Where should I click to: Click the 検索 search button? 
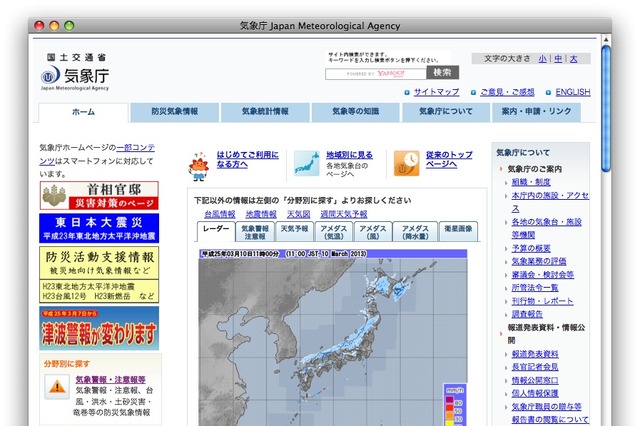coord(442,73)
